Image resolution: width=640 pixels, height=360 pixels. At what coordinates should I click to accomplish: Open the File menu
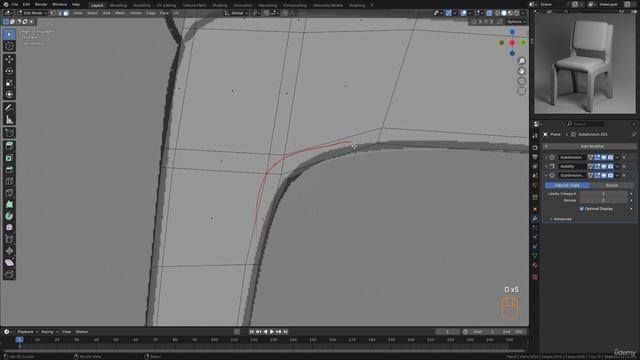(15, 4)
